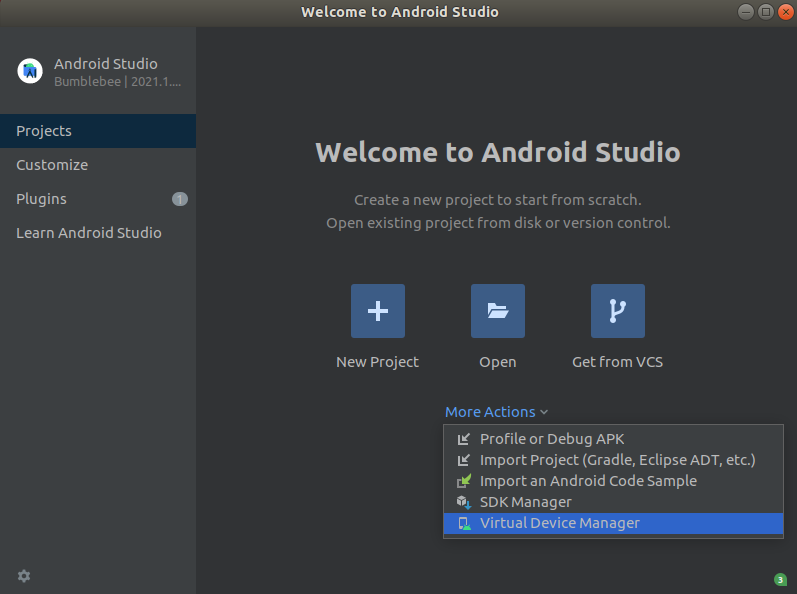Click the Android Studio product name
The width and height of the screenshot is (797, 594).
click(x=106, y=64)
